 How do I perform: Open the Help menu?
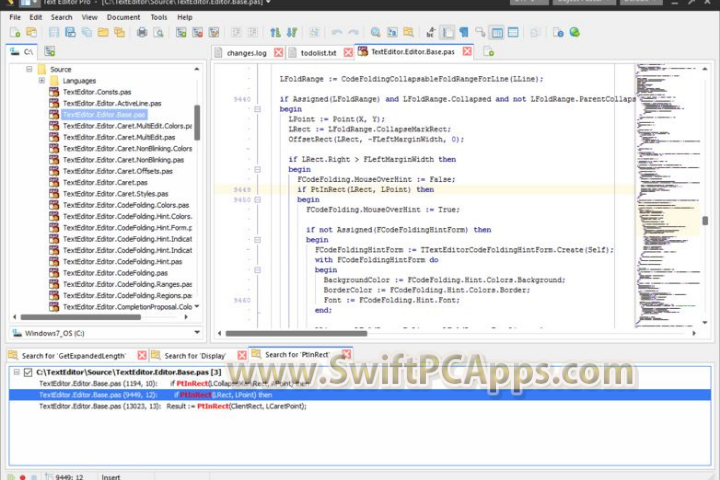click(185, 17)
